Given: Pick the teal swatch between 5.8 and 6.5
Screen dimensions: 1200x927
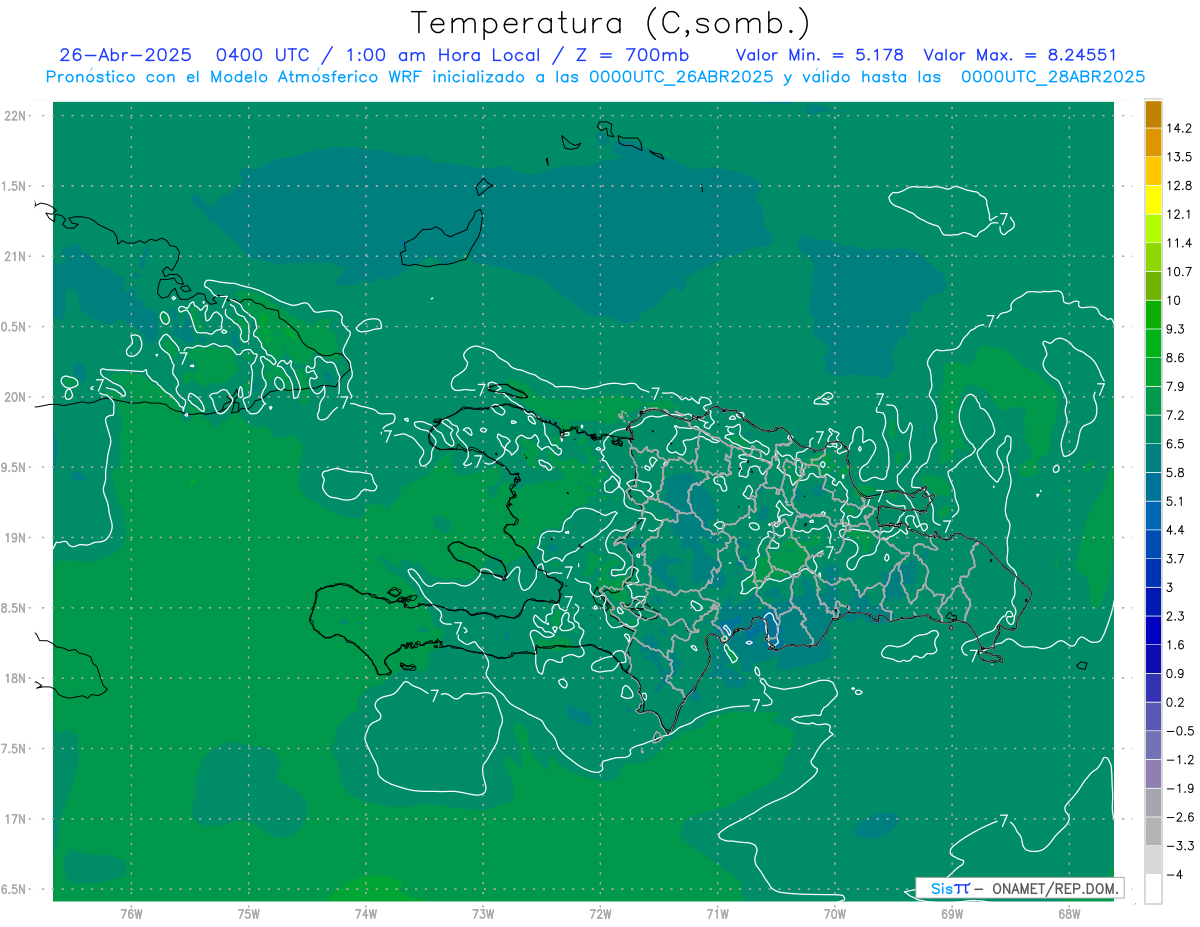Looking at the screenshot, I should click(1153, 458).
